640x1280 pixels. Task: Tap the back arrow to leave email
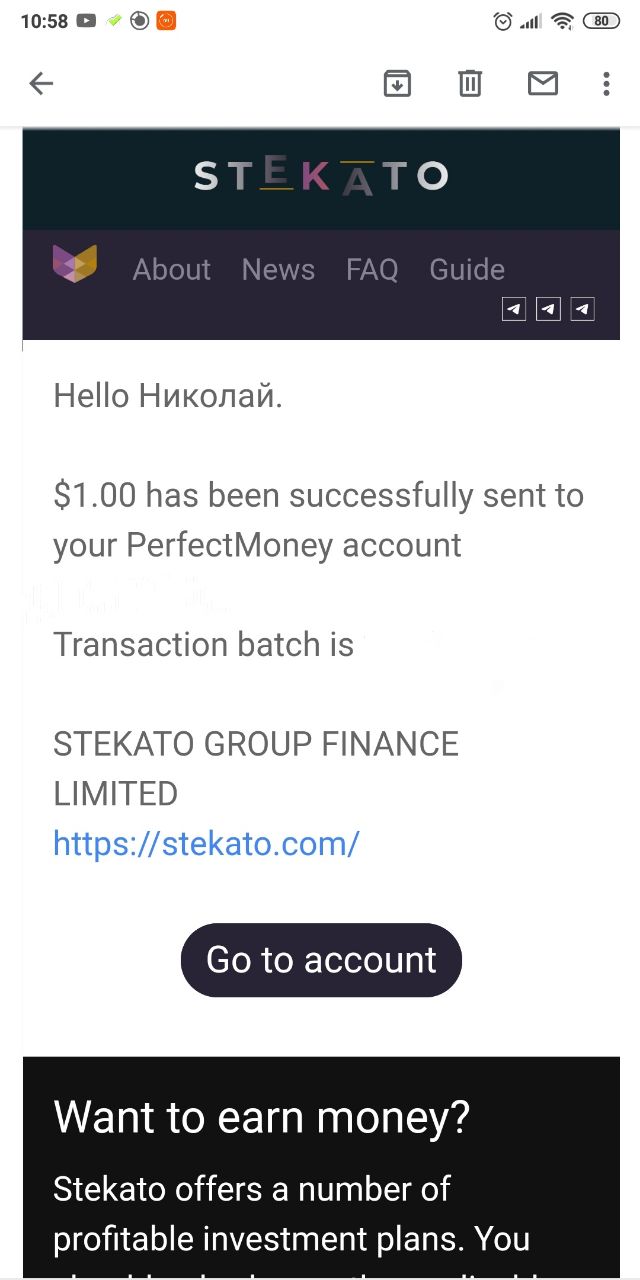pos(41,84)
